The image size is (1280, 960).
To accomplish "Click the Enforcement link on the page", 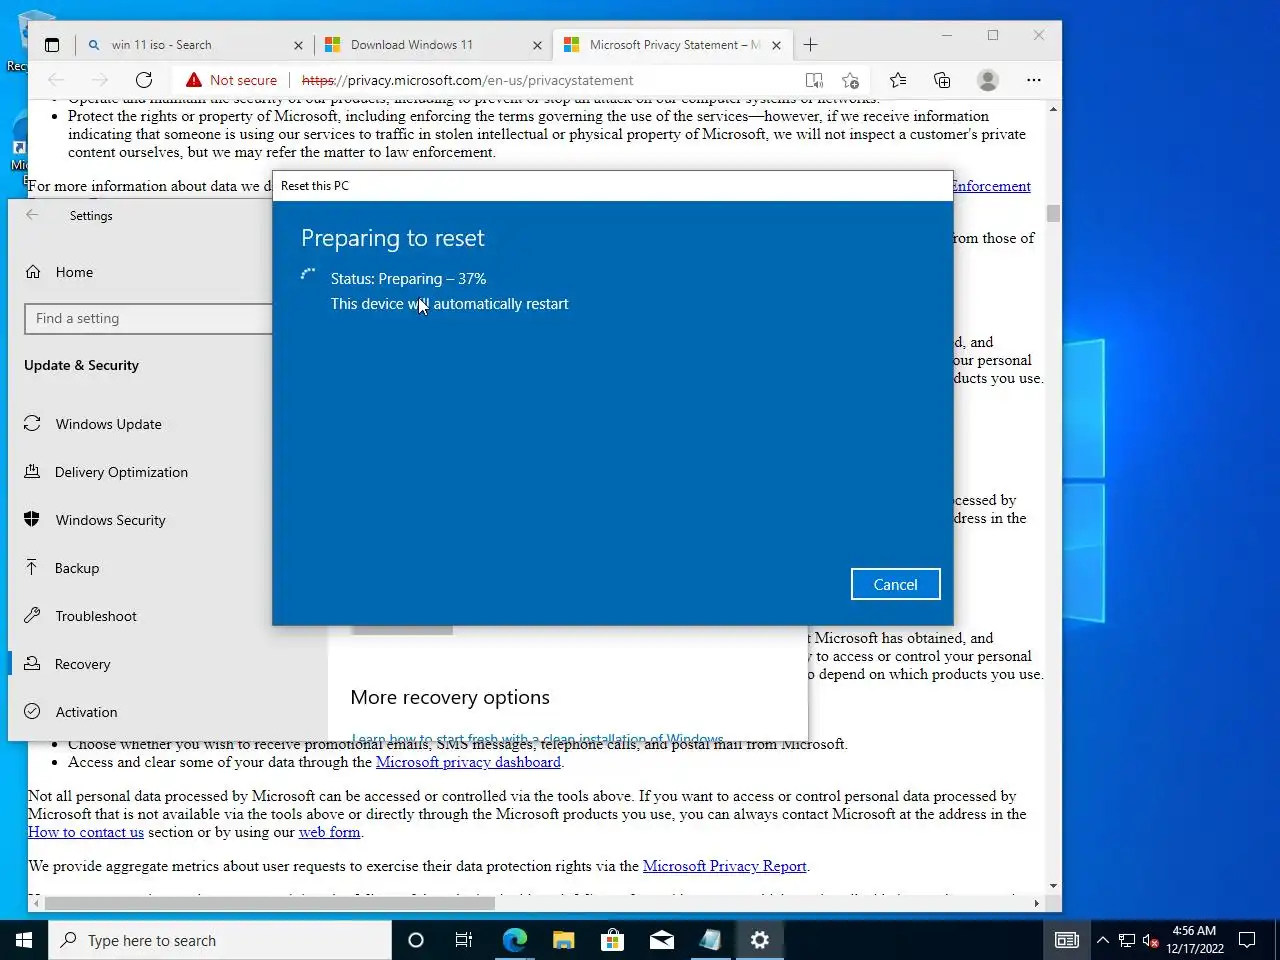I will pos(991,186).
